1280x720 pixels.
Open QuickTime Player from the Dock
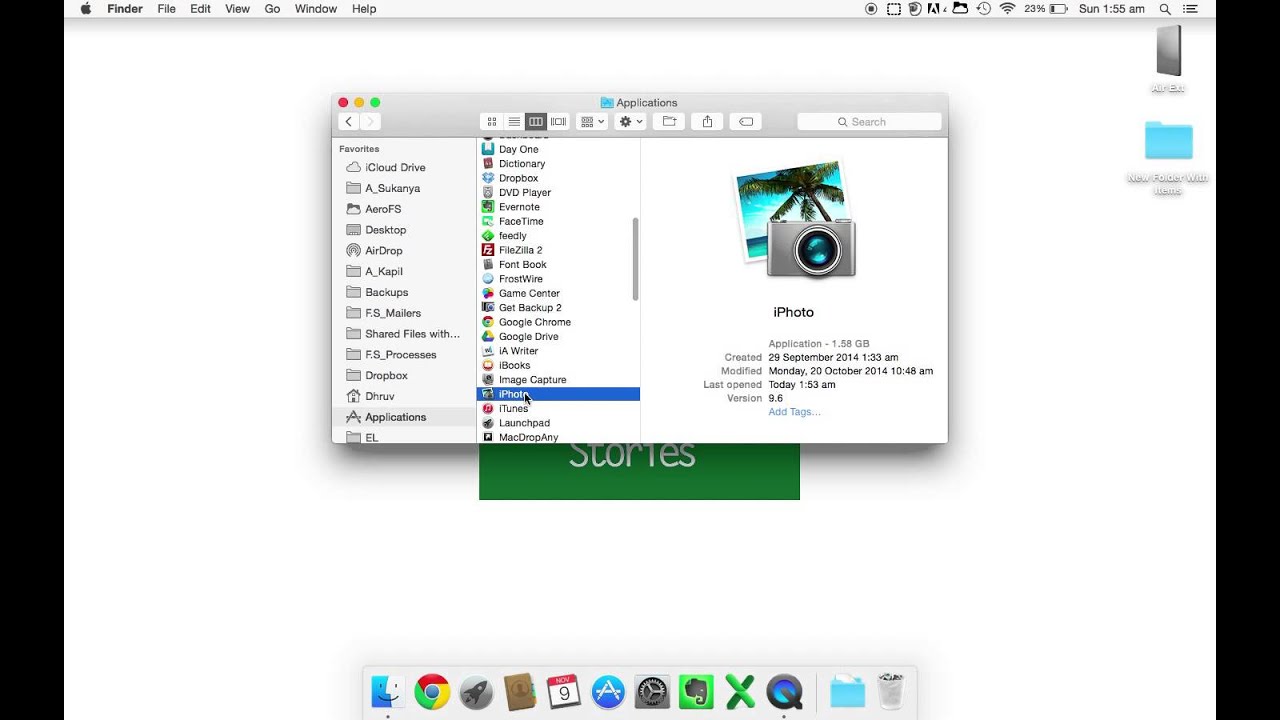click(784, 692)
